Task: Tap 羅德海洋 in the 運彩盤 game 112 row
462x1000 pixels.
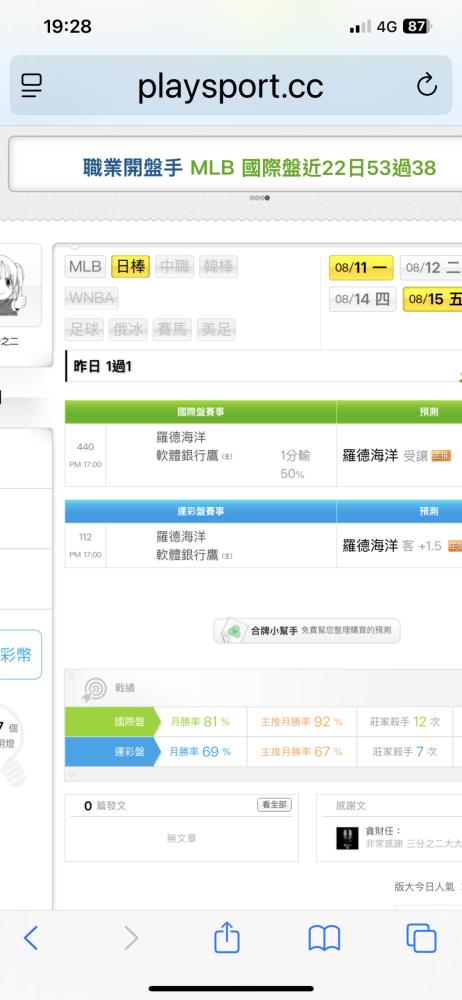Action: point(181,537)
